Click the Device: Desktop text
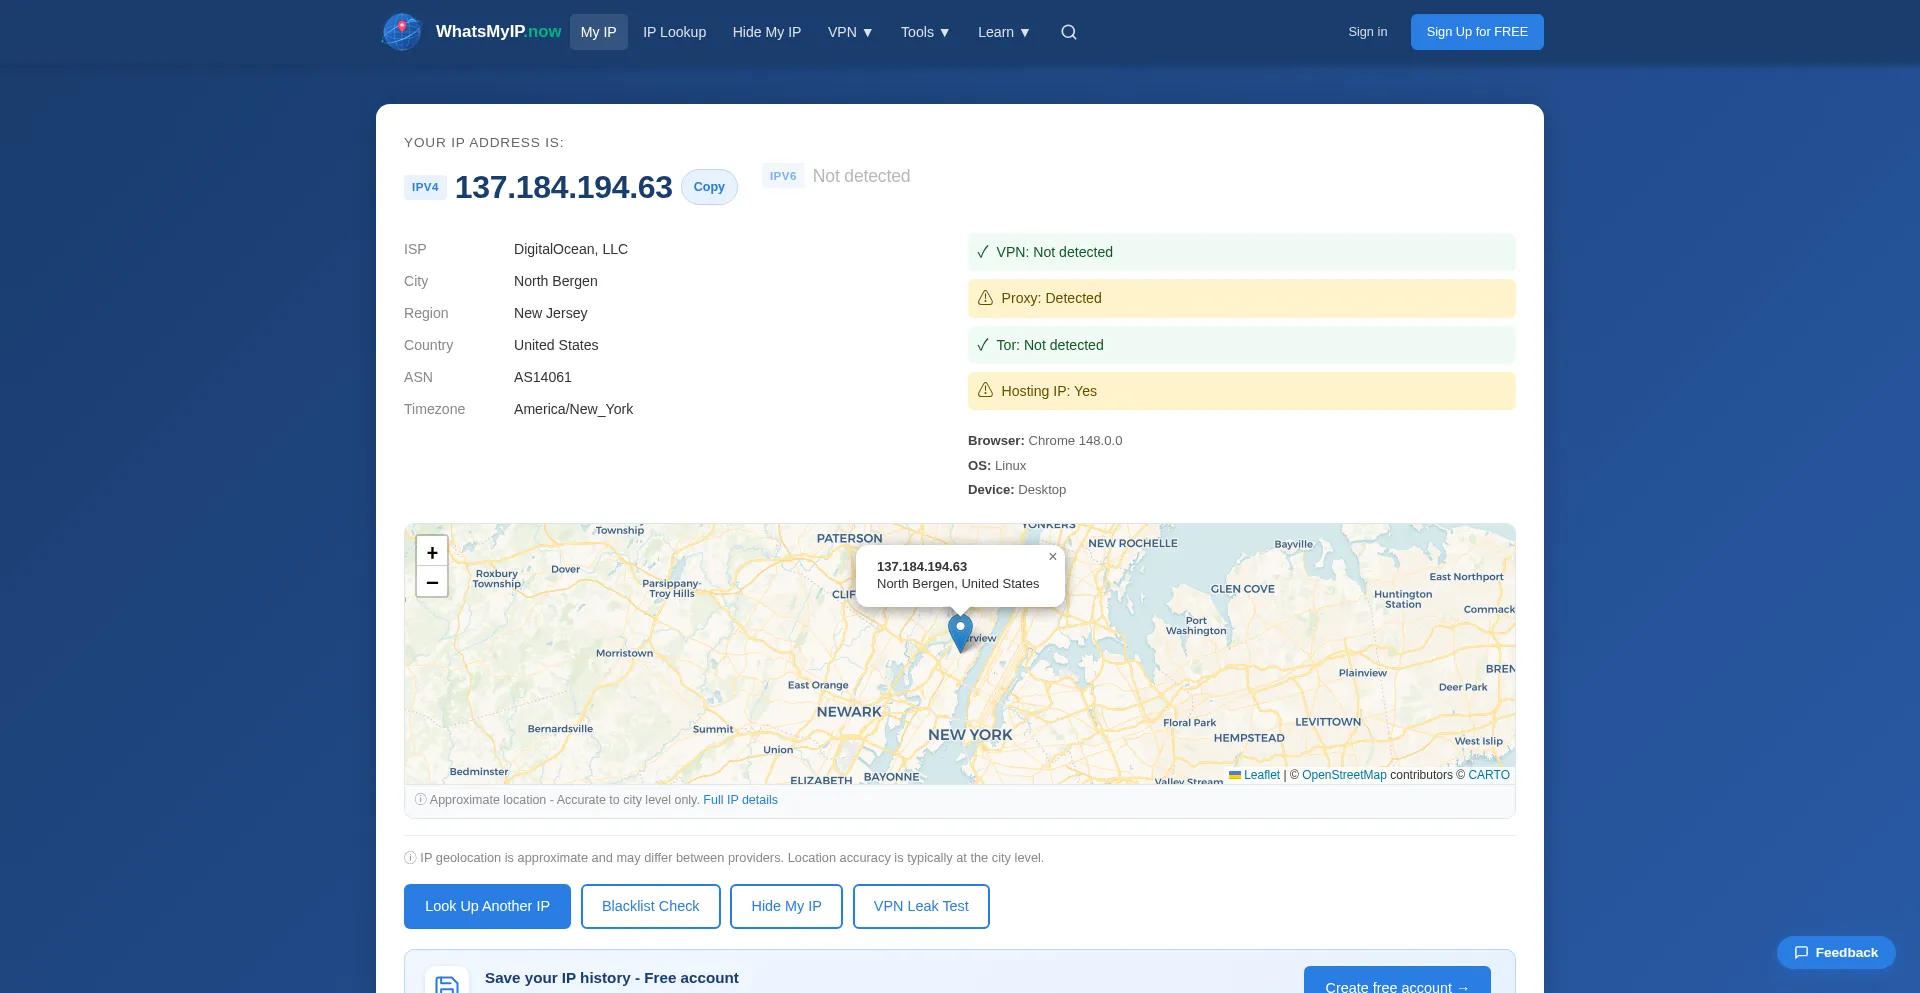1920x993 pixels. tap(1017, 490)
